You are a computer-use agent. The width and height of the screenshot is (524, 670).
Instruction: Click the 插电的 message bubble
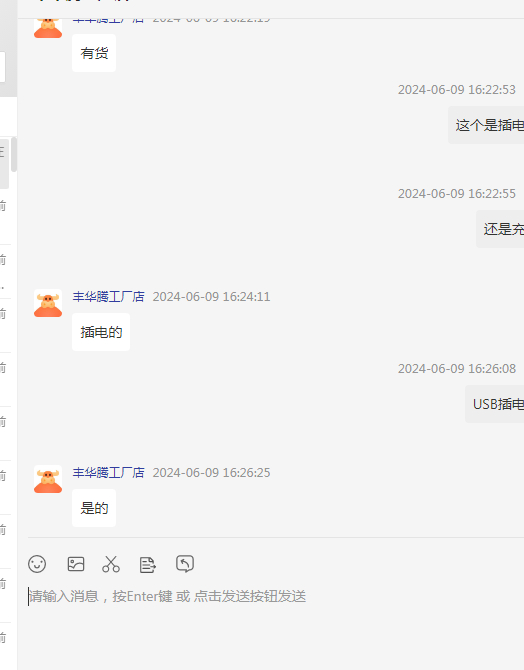pos(101,332)
